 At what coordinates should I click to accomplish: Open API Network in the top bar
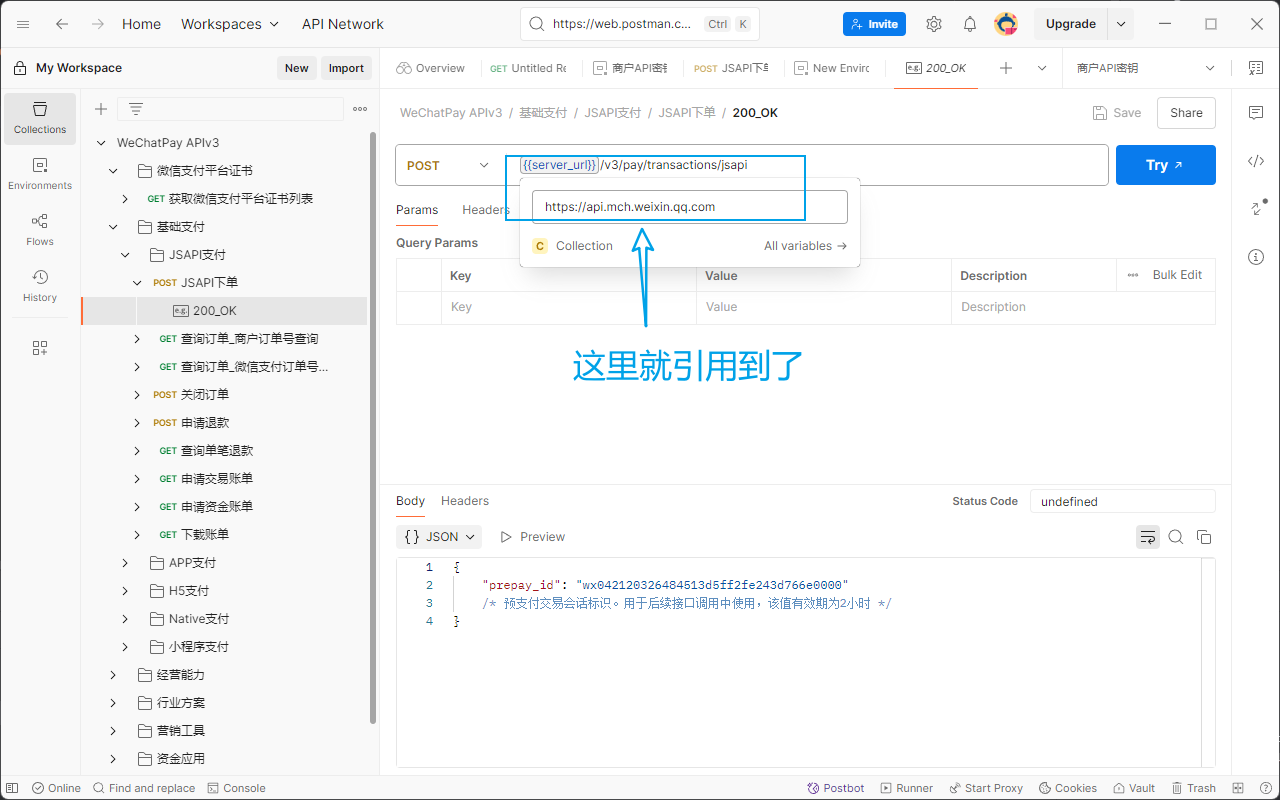coord(343,24)
